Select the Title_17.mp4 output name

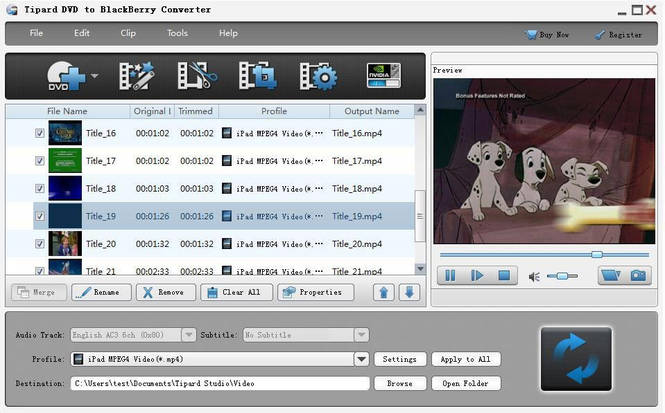click(x=357, y=161)
